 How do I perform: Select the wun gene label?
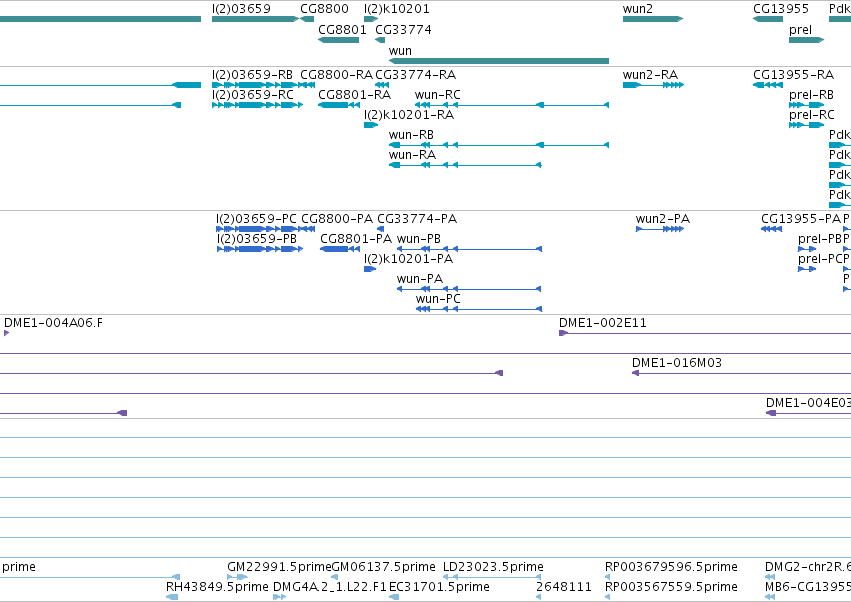tap(401, 50)
